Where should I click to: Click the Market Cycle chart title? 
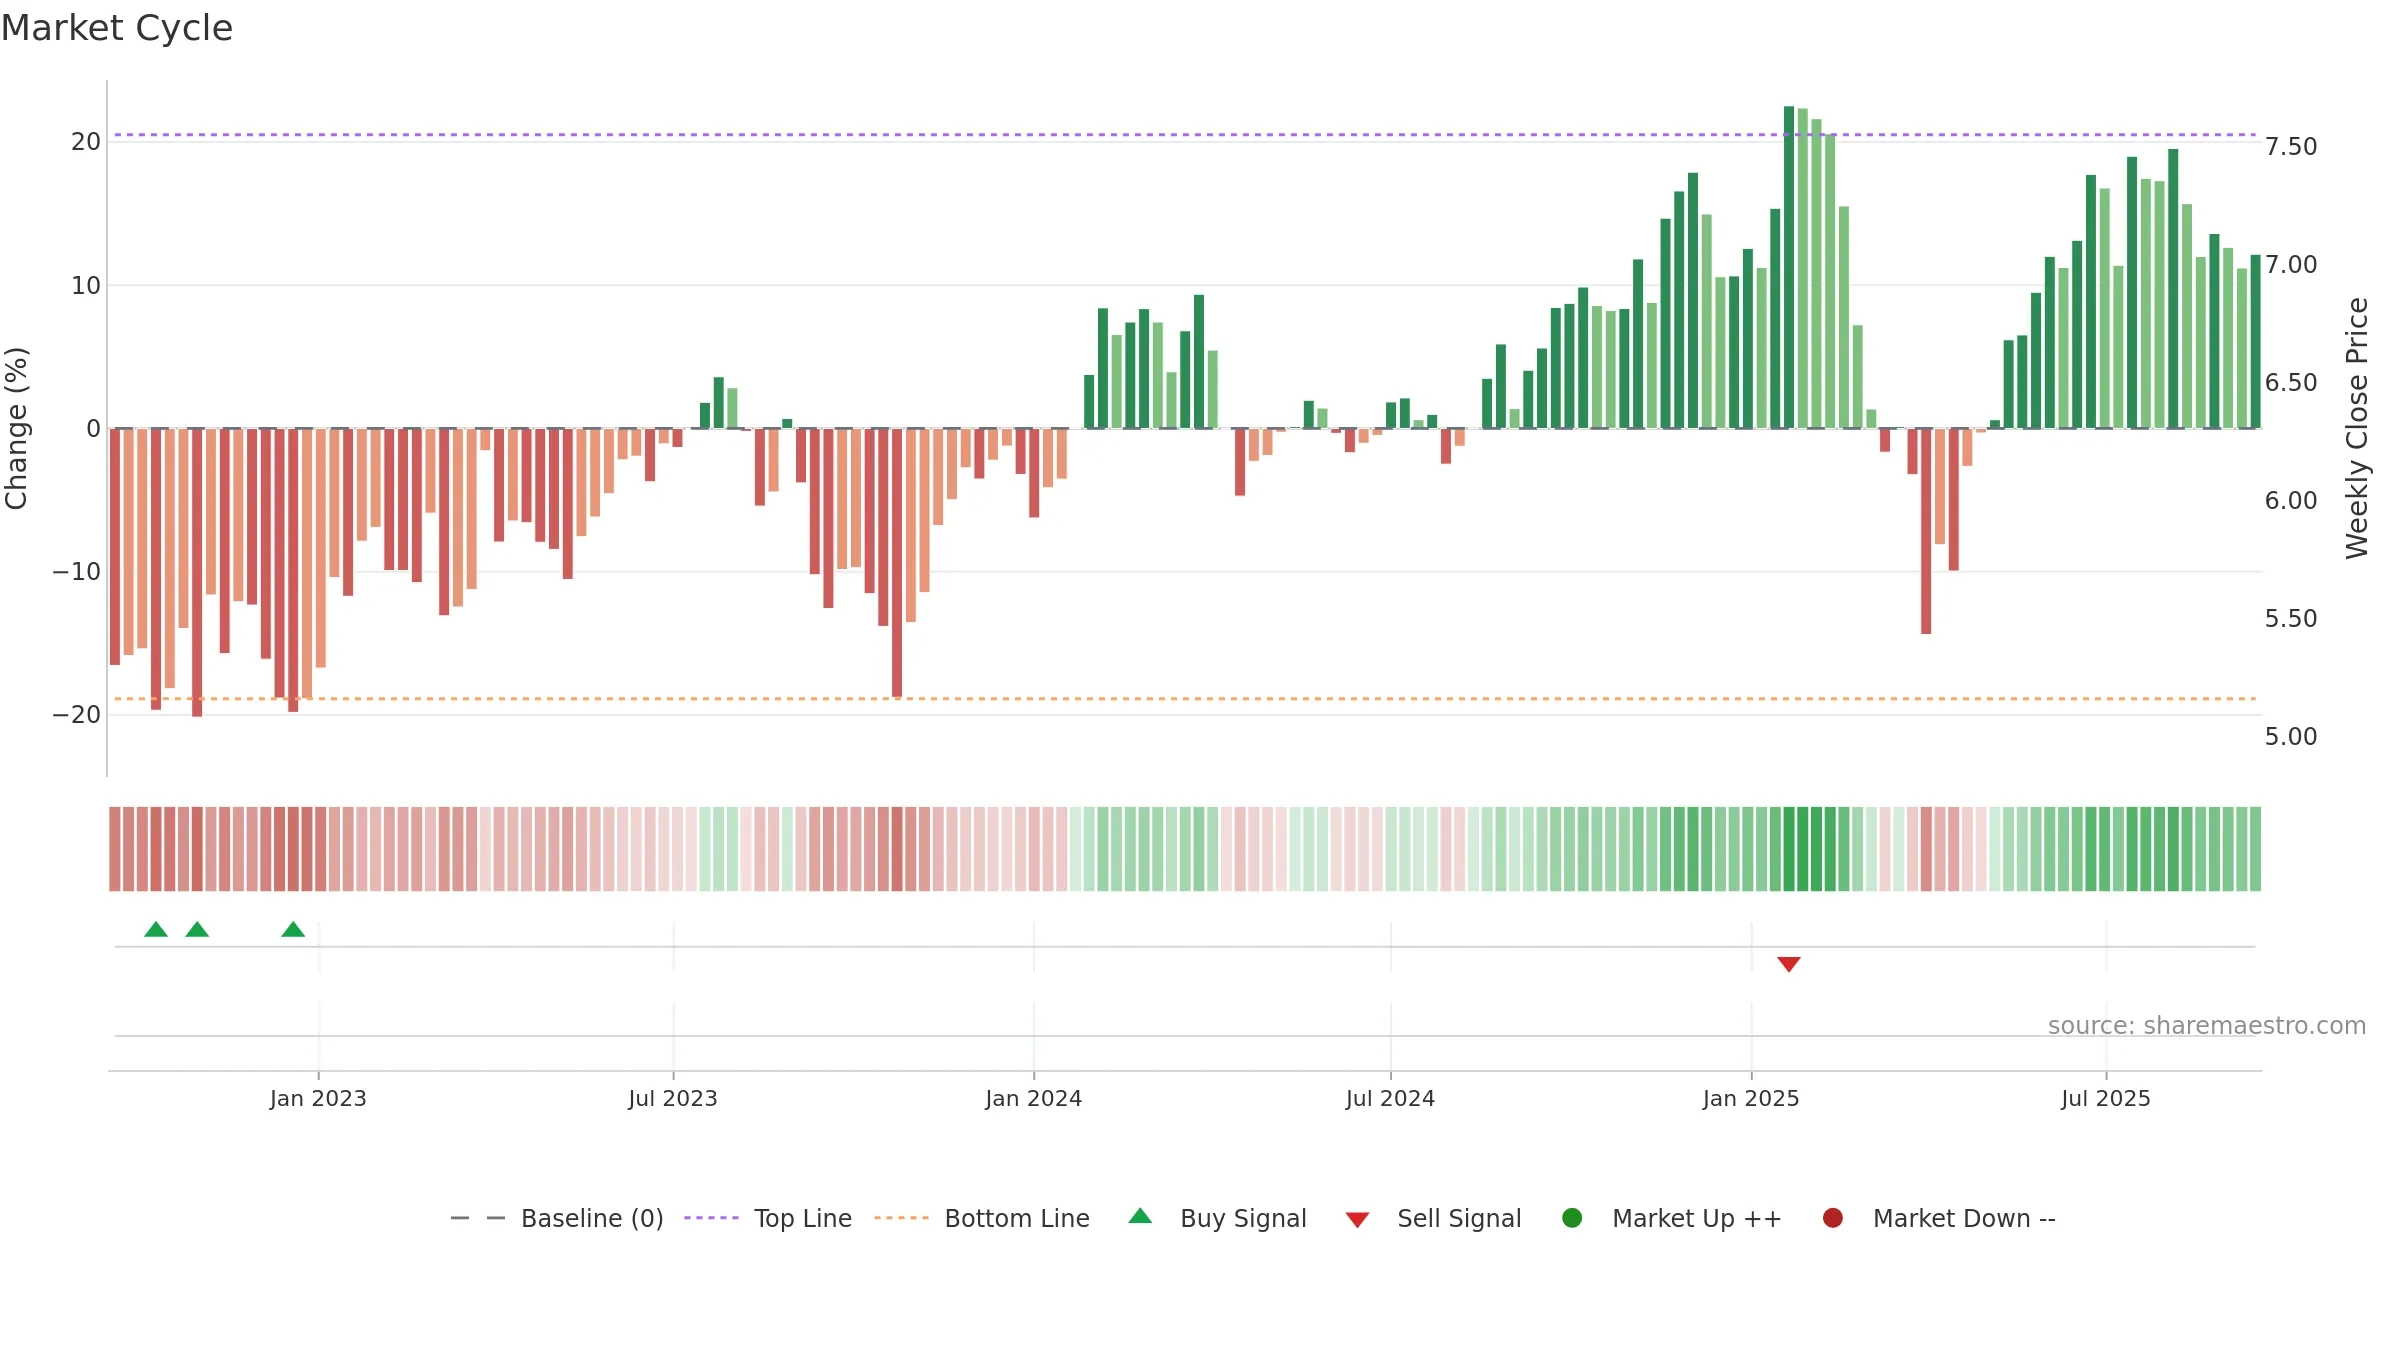click(117, 28)
